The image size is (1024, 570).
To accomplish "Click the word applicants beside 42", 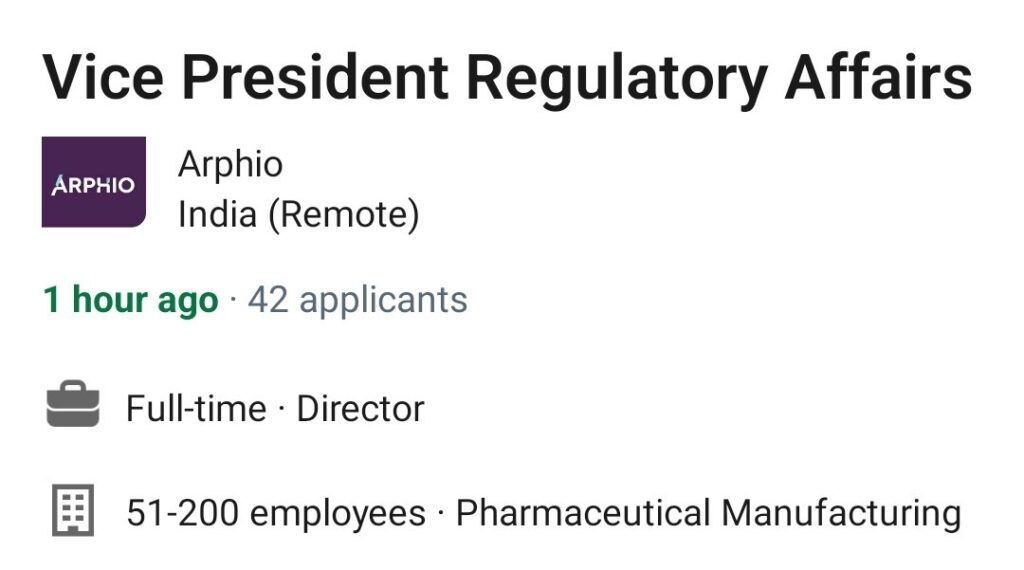I will point(383,301).
